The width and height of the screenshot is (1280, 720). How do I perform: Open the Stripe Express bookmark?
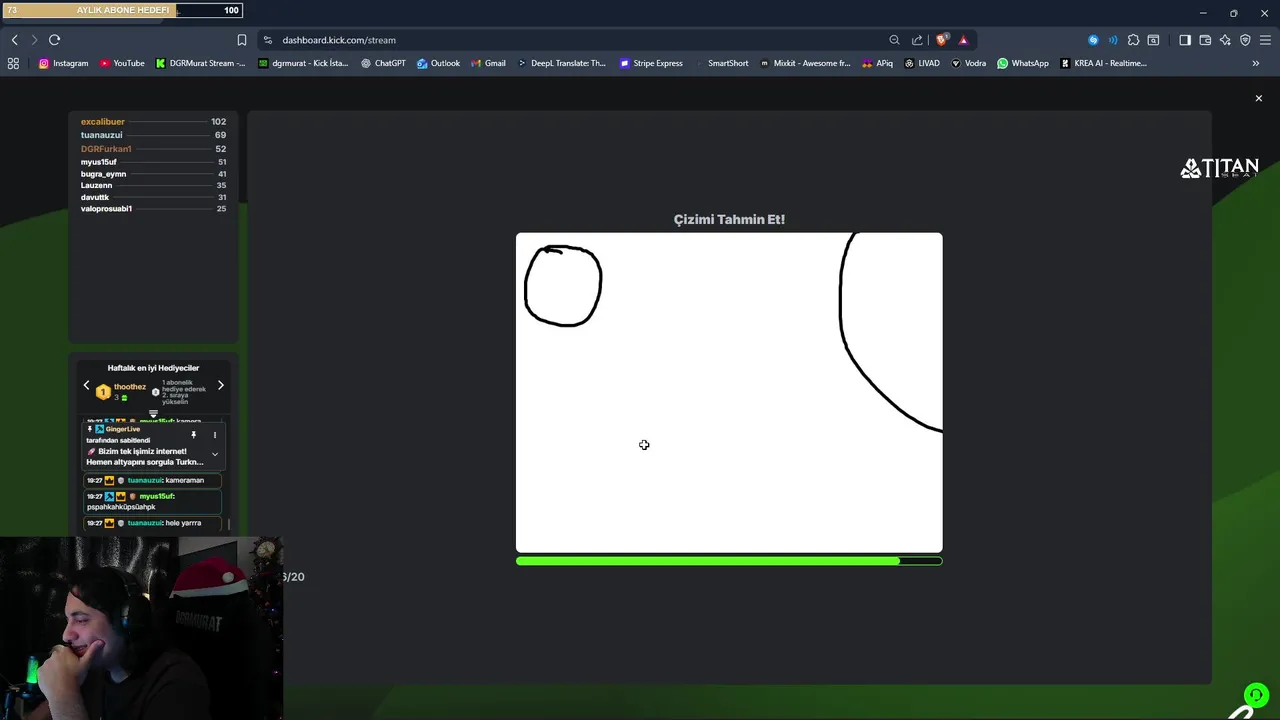point(651,63)
